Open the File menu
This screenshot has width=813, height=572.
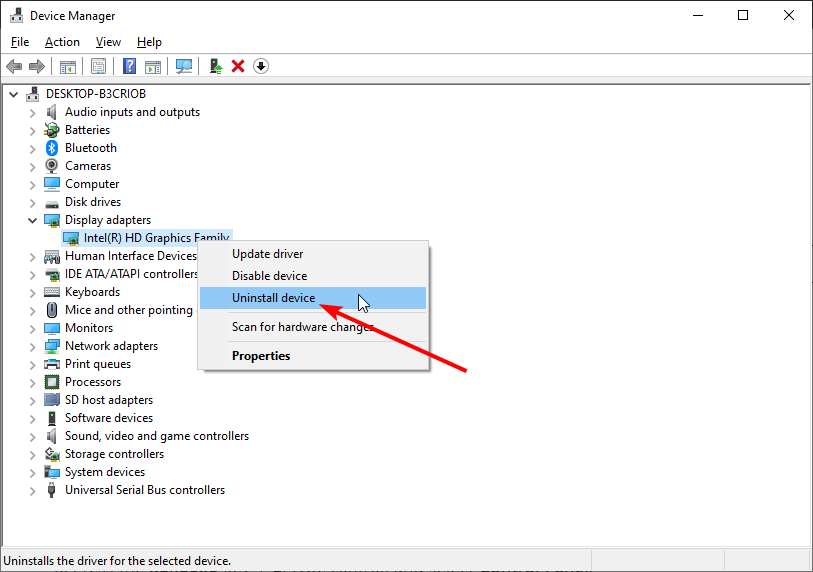coord(20,42)
